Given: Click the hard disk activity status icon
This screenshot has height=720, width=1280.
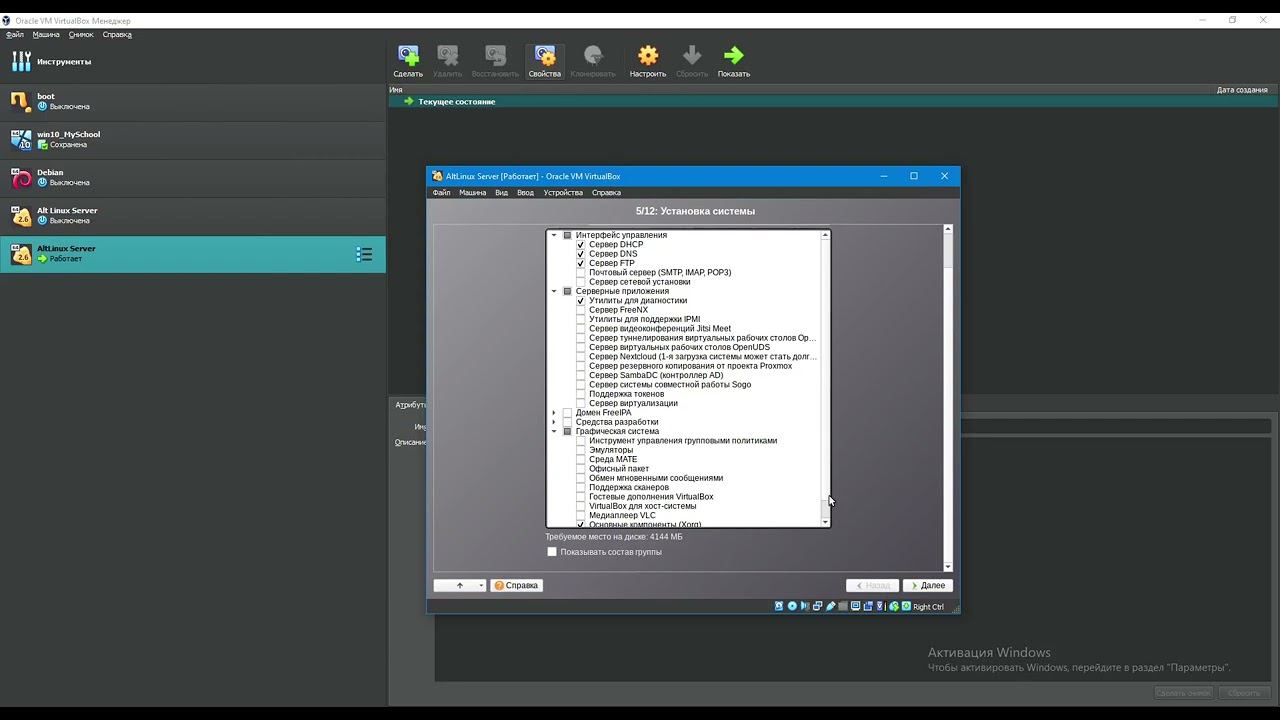Looking at the screenshot, I should pyautogui.click(x=779, y=606).
